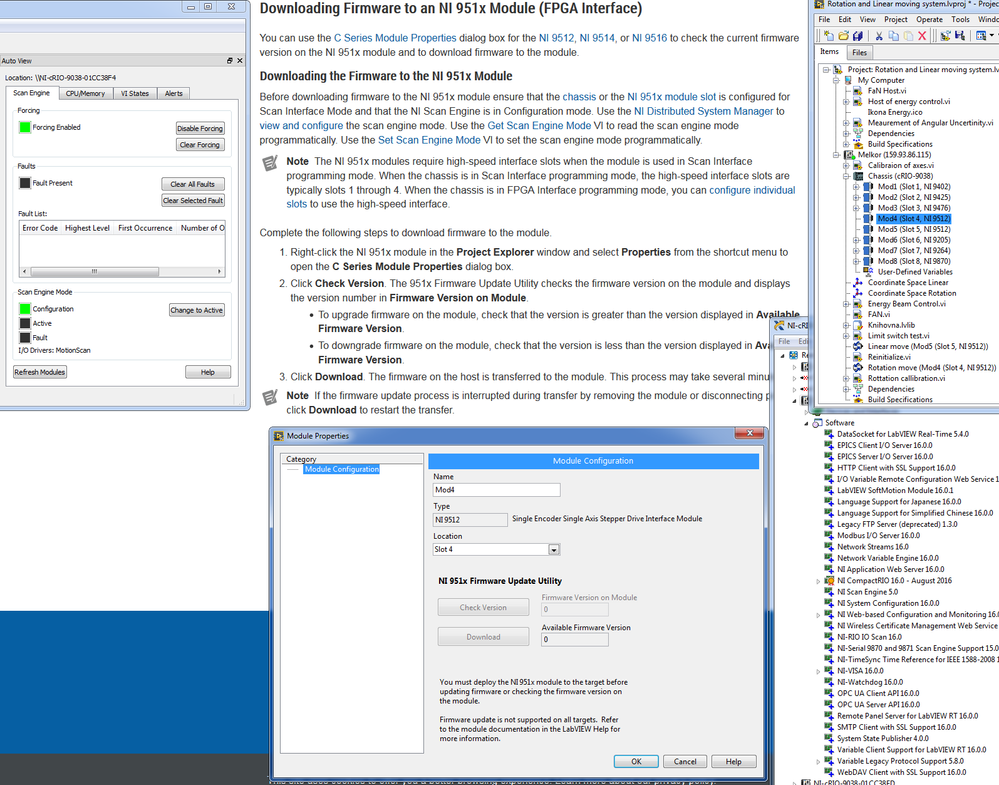Click the Fault Present indicator
This screenshot has width=999, height=785.
click(x=25, y=183)
